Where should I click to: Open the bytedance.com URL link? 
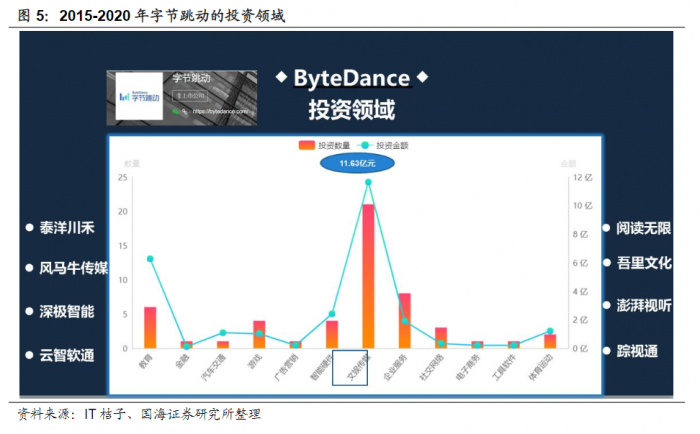[220, 111]
